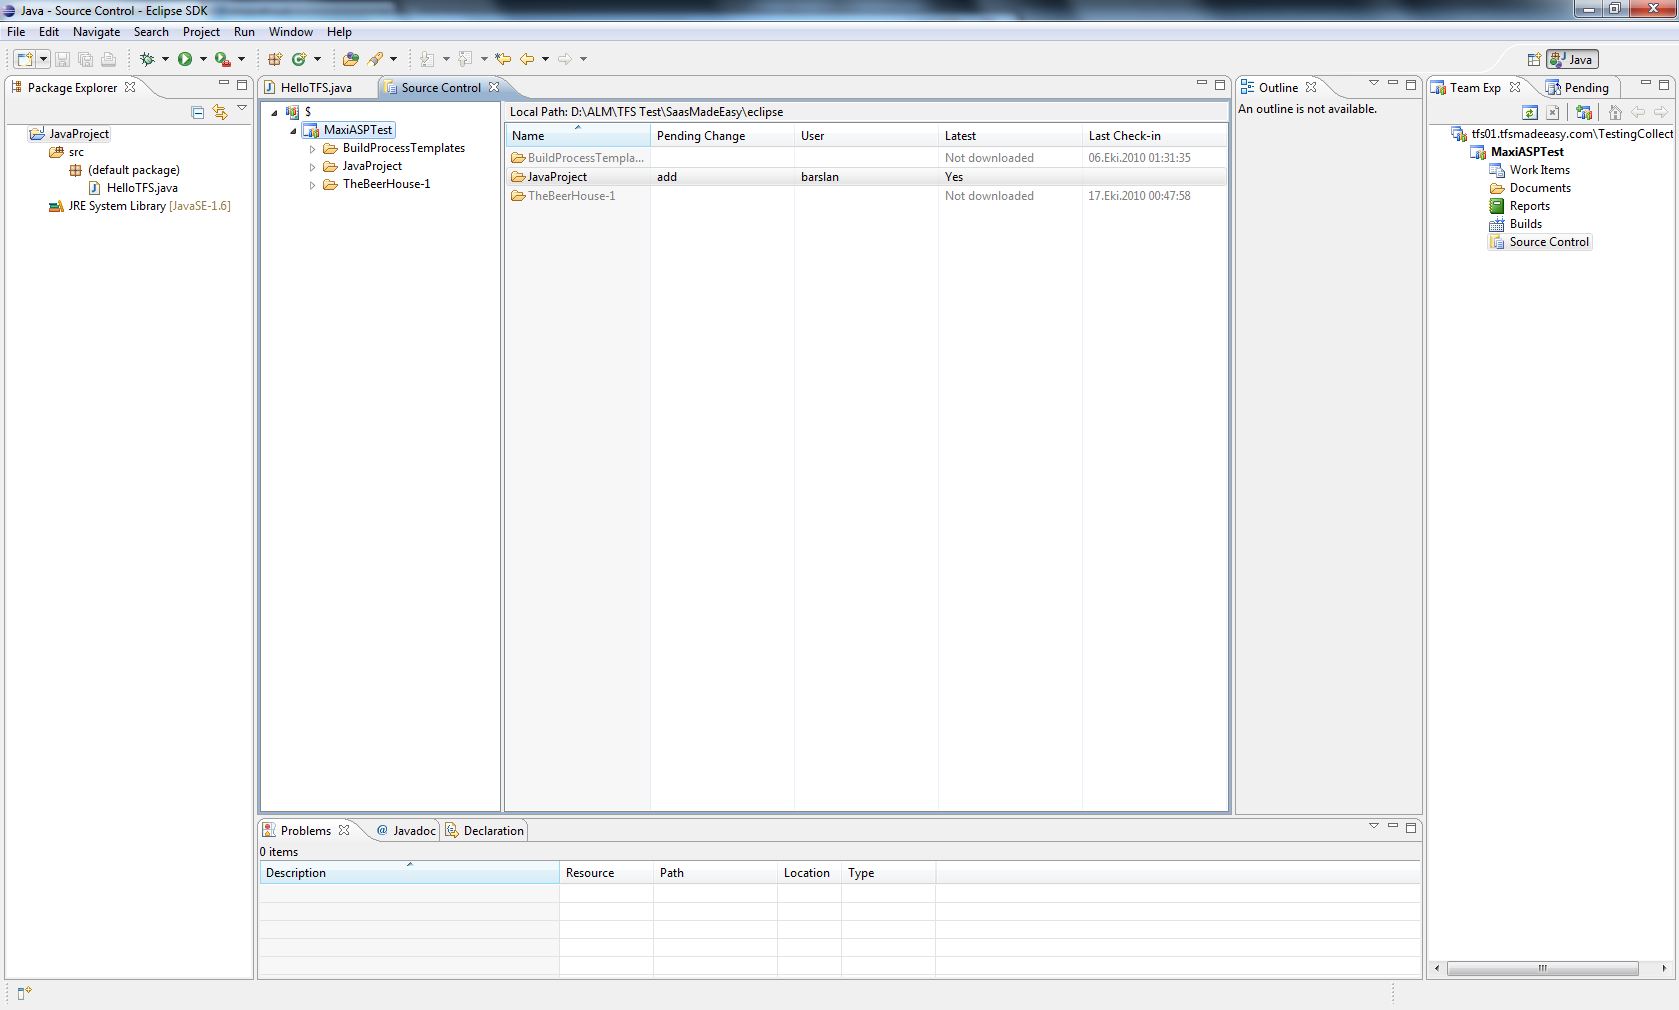Screen dimensions: 1679x1010
Task: Click the Refresh icon in Team Explorer
Action: click(1530, 112)
